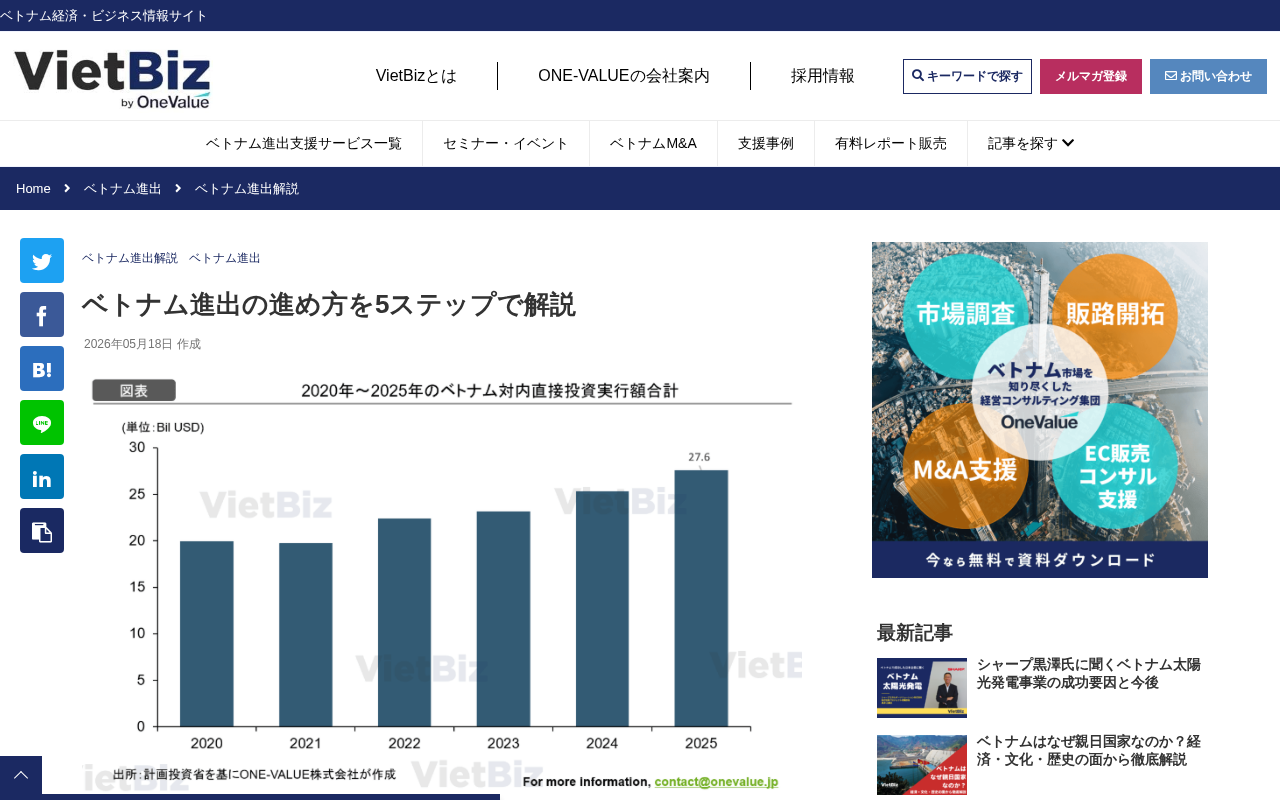Open ベトナムM&A menu item
Screen dimensions: 1280x800
(x=653, y=143)
